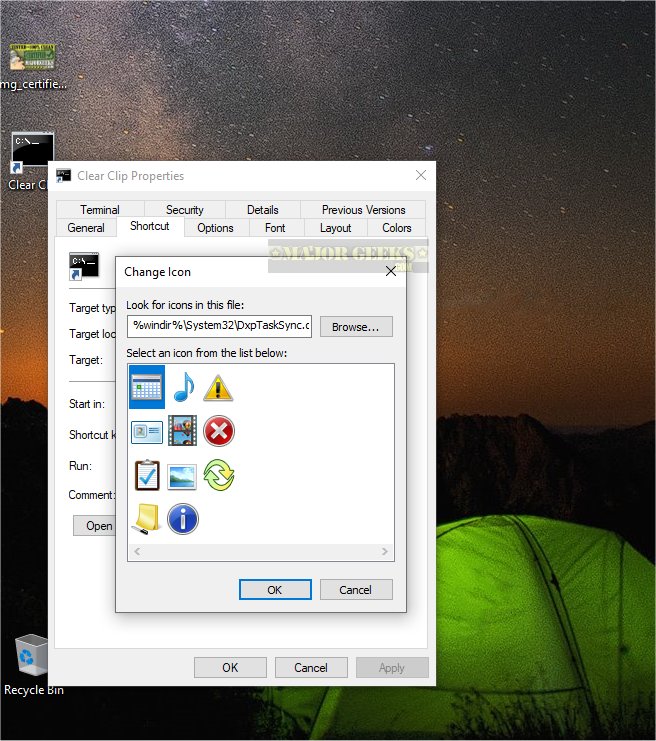This screenshot has width=656, height=741.
Task: Pick the yellow warning triangle icon
Action: pyautogui.click(x=218, y=388)
